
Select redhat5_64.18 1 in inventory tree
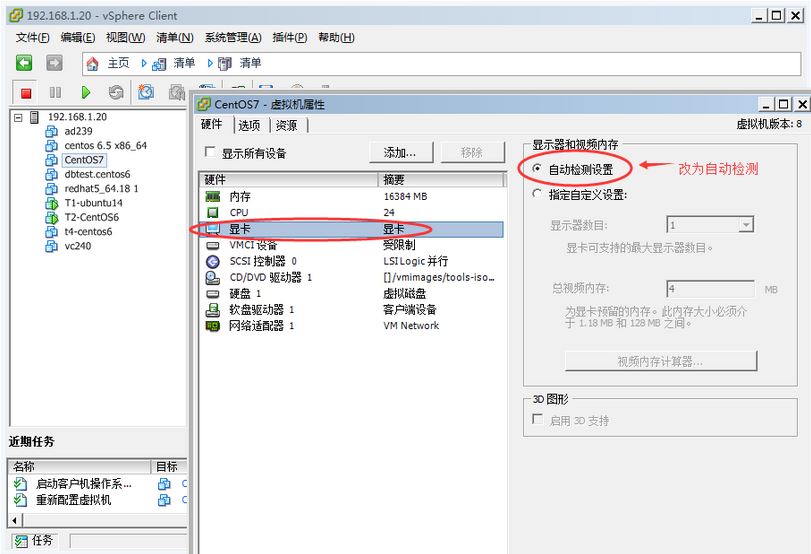point(101,189)
